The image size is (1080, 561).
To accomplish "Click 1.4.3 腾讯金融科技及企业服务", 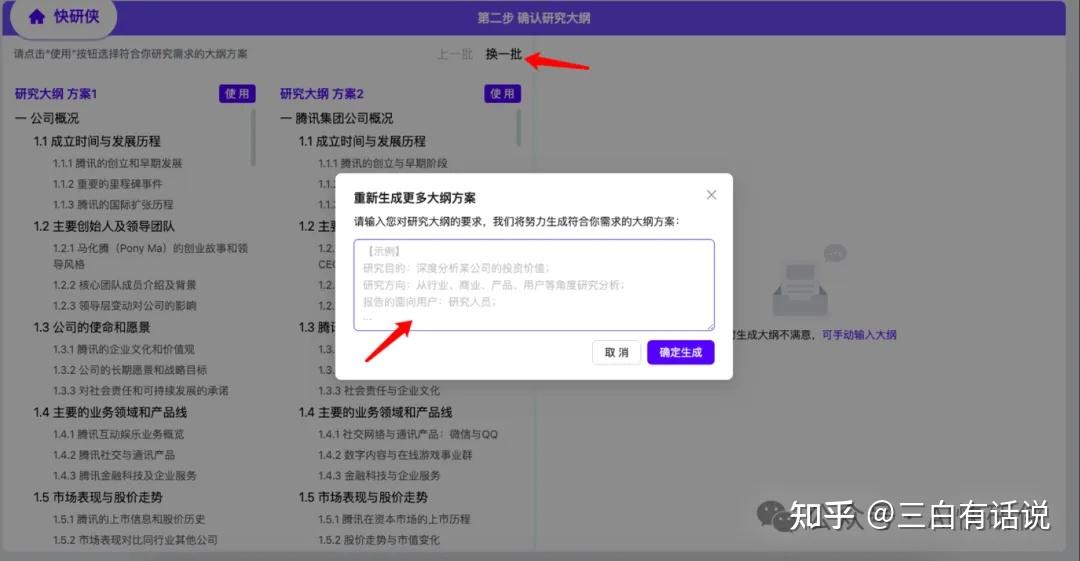I will [125, 476].
